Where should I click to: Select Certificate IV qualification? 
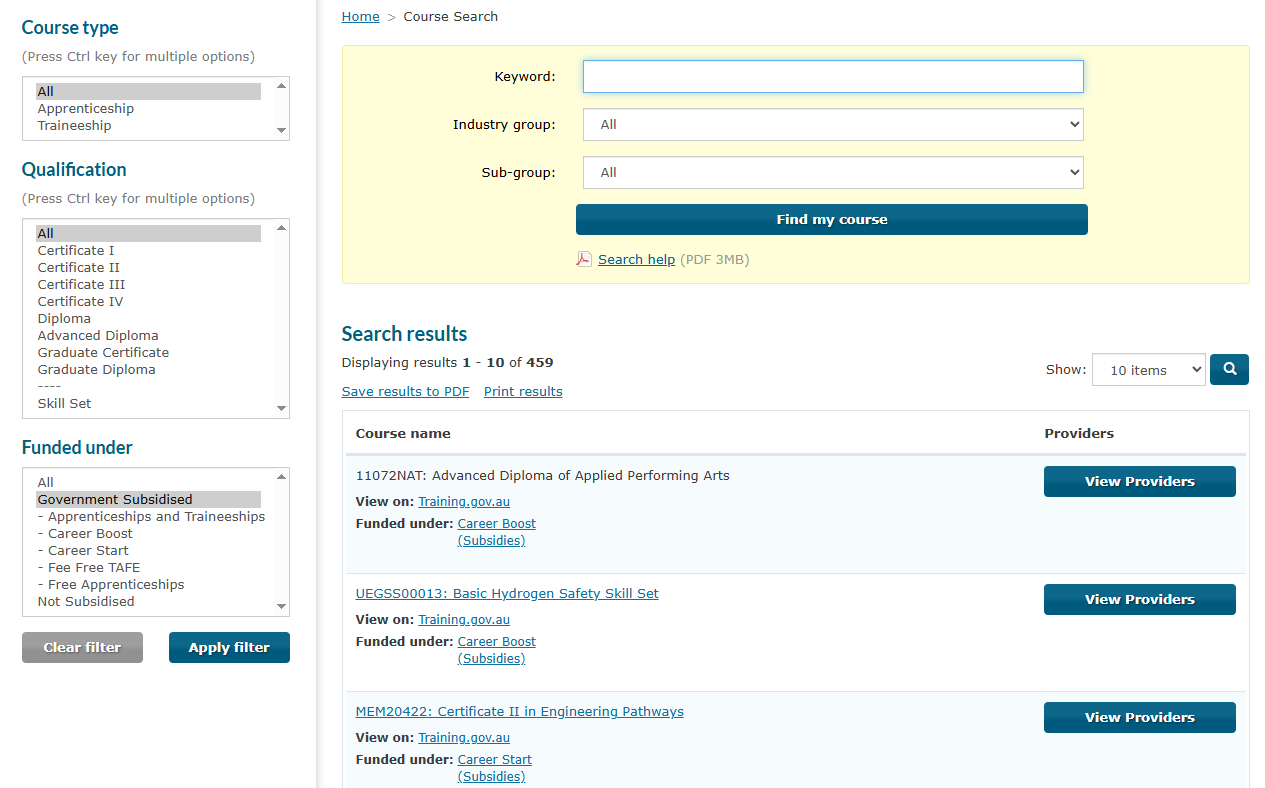(x=149, y=302)
